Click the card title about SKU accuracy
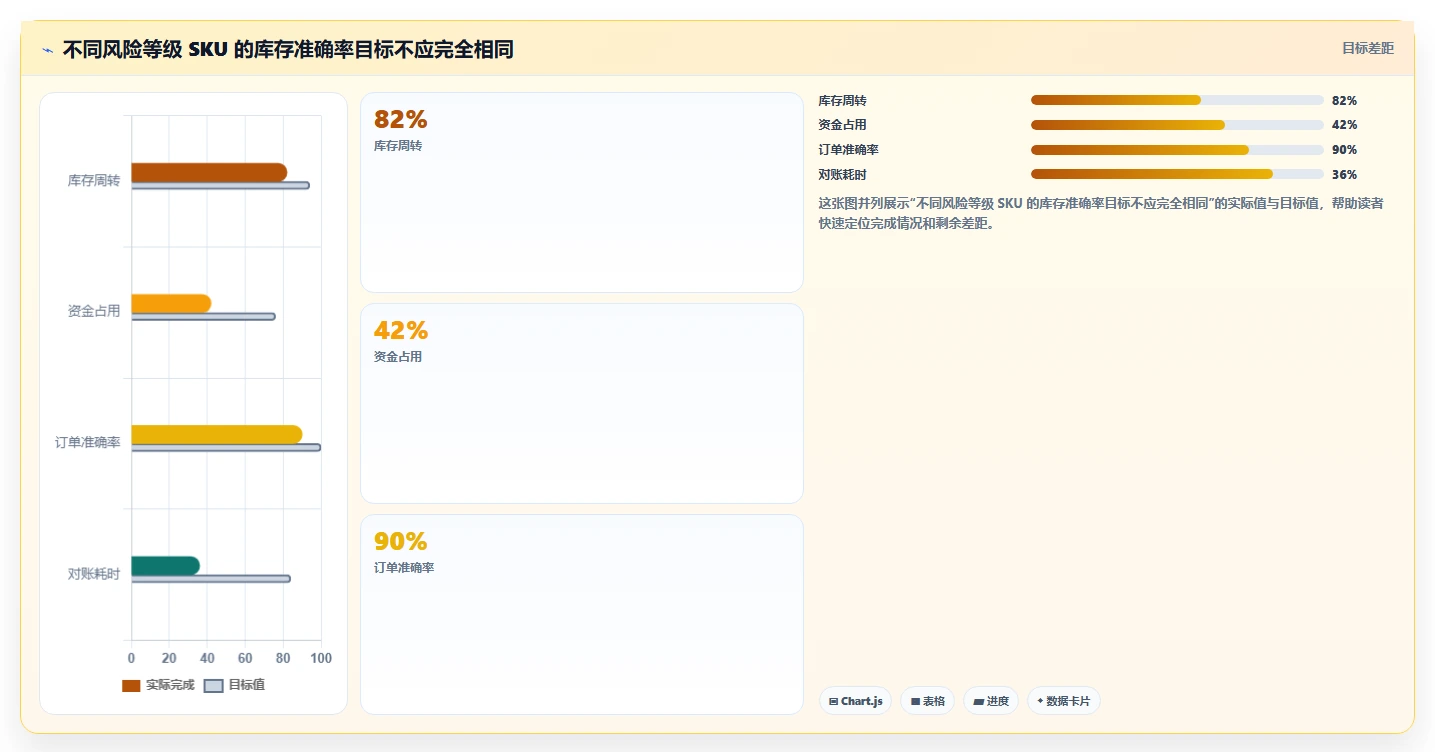Screen dimensions: 1435x752 click(288, 49)
